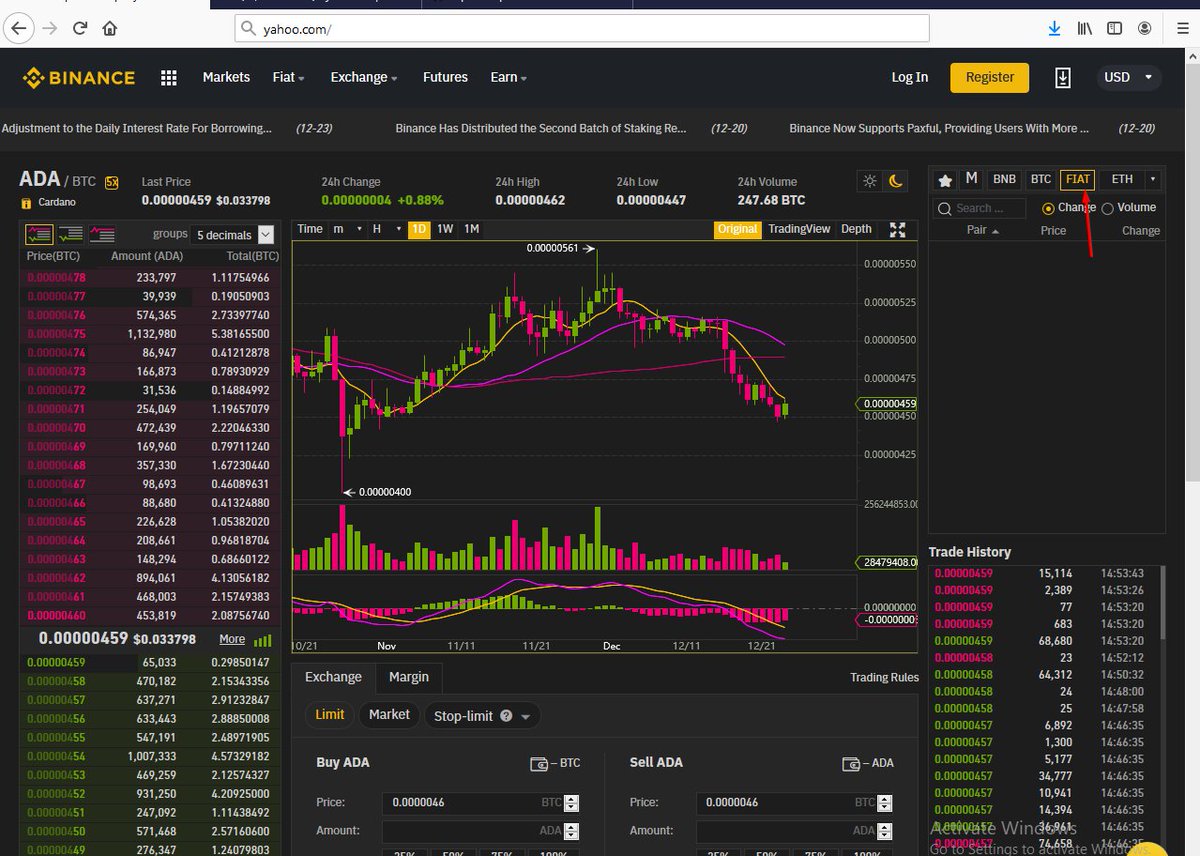Image resolution: width=1200 pixels, height=856 pixels.
Task: Select the BTC market tab
Action: pyautogui.click(x=1041, y=180)
